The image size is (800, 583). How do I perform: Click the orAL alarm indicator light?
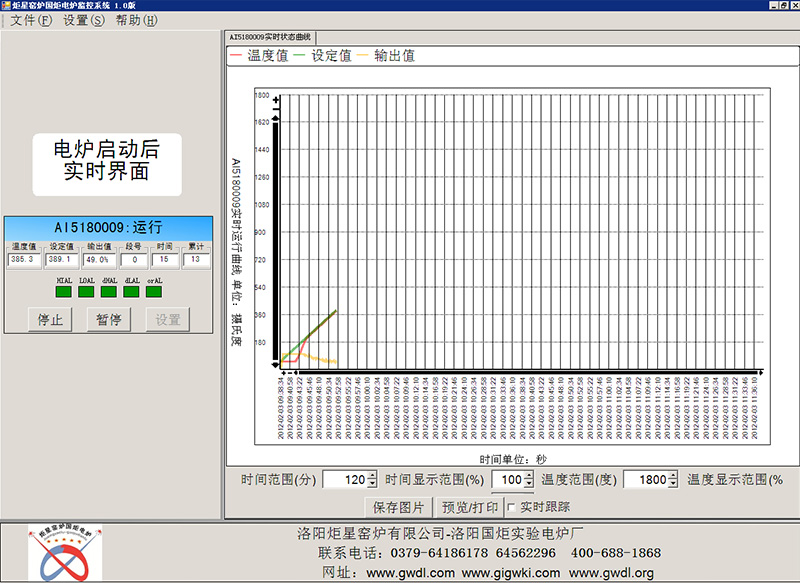[x=152, y=290]
